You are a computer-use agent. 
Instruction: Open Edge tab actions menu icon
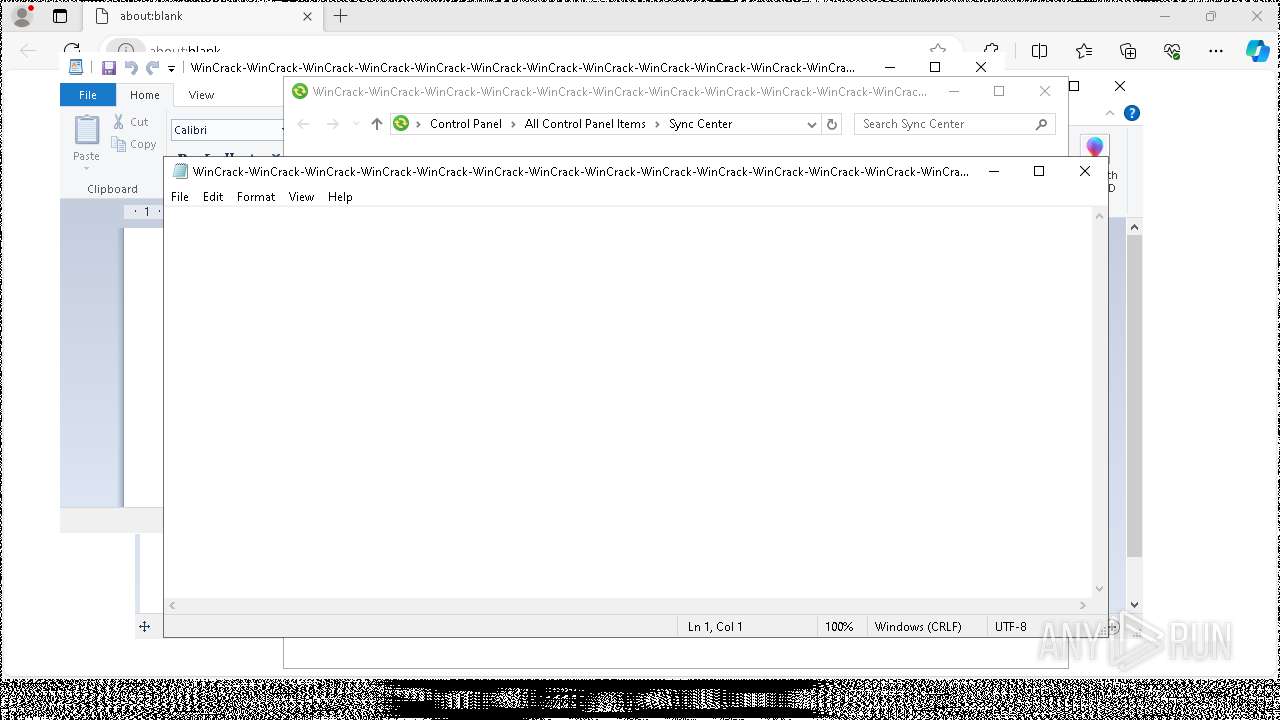point(60,16)
